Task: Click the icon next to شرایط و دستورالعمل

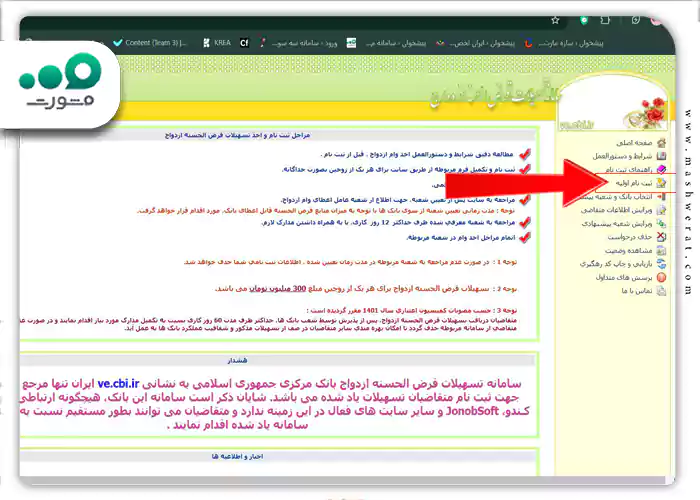Action: click(662, 156)
